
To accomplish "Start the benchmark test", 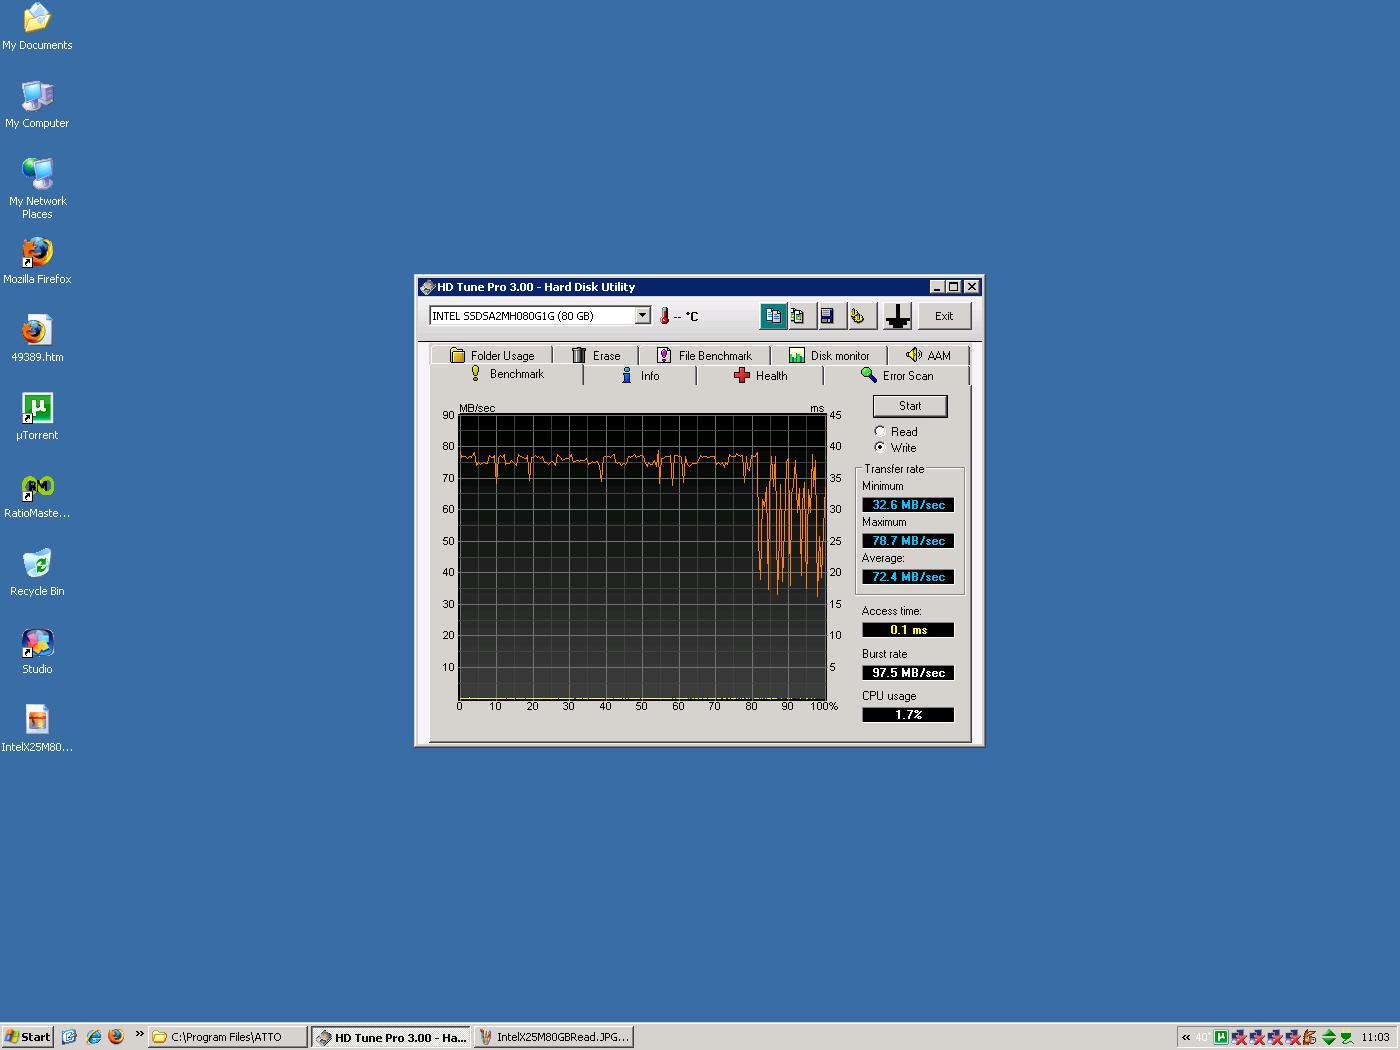I will [x=910, y=406].
